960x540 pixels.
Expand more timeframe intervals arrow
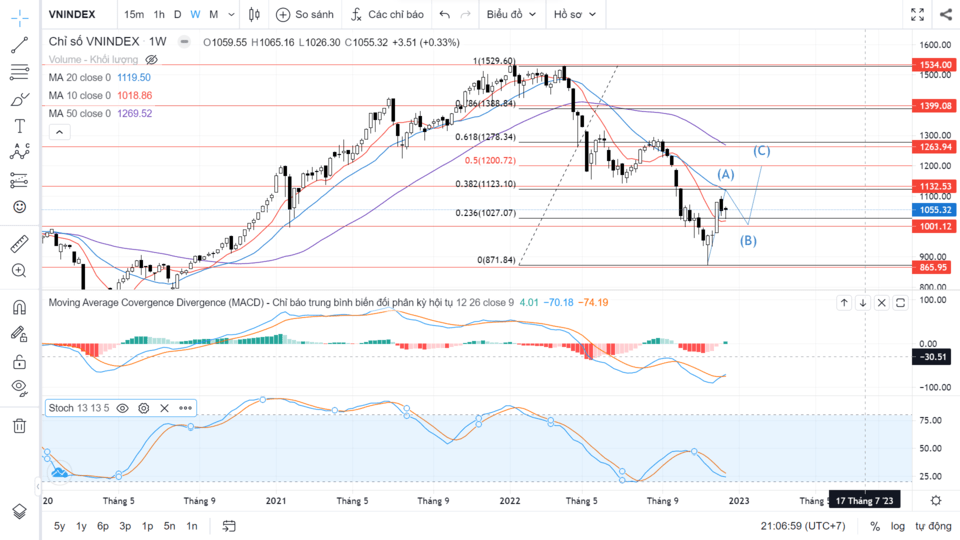tap(231, 14)
